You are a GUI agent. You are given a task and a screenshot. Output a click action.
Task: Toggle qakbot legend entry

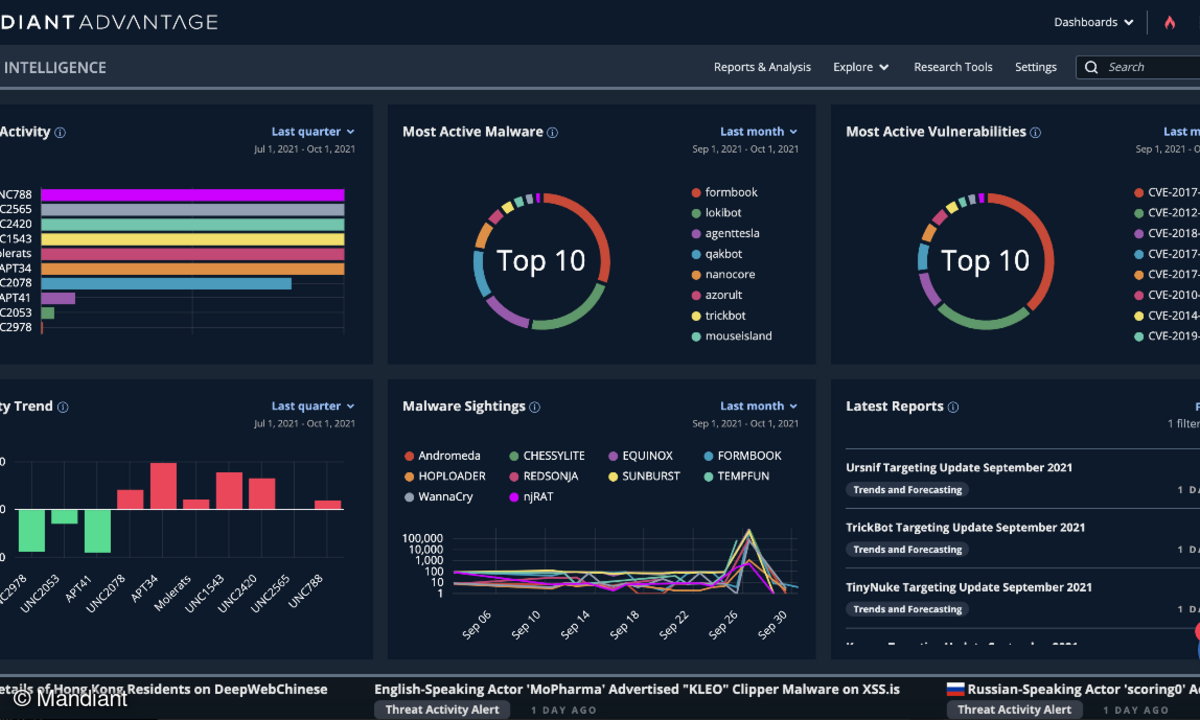[x=717, y=254]
